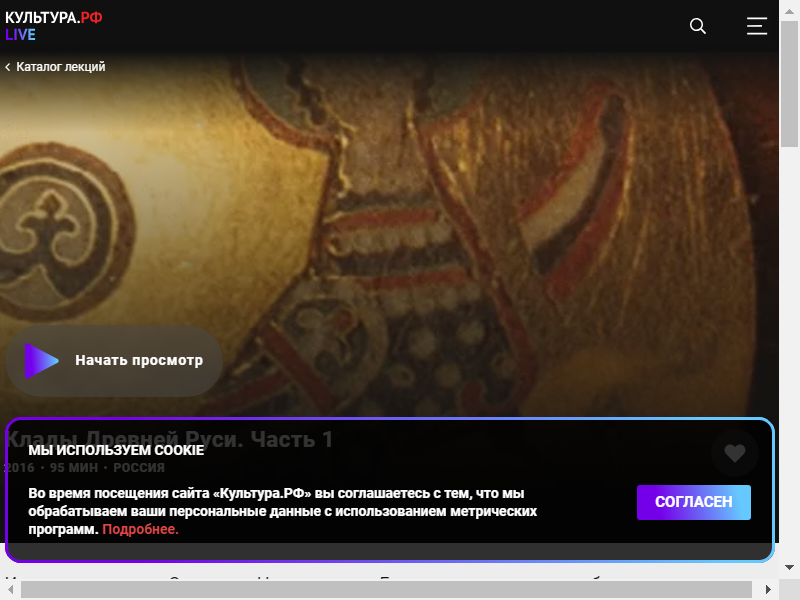Open the Подробнее link in cookie notice

[140, 529]
